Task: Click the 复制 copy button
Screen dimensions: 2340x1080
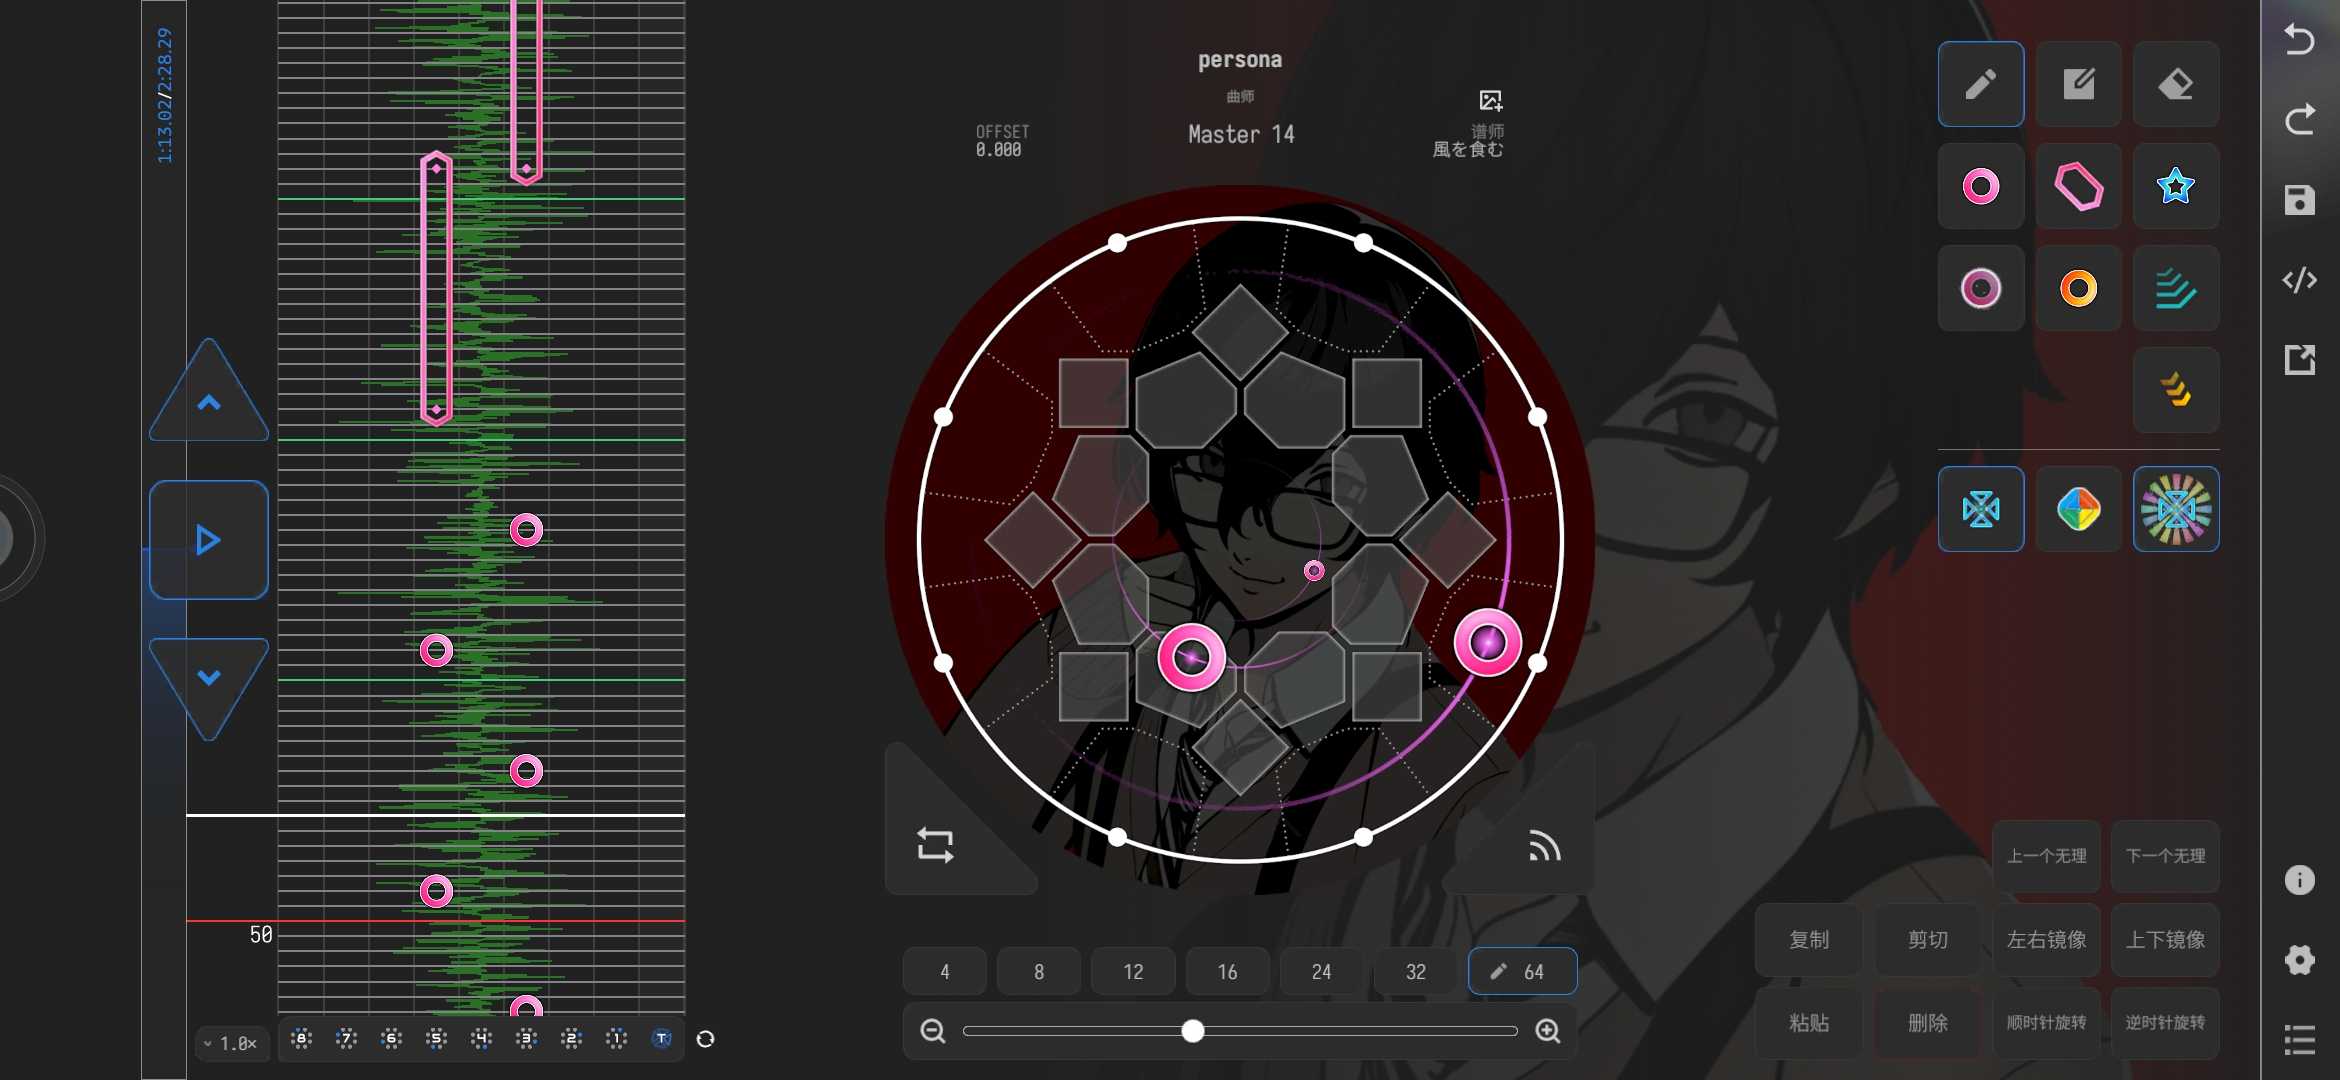Action: coord(1808,939)
